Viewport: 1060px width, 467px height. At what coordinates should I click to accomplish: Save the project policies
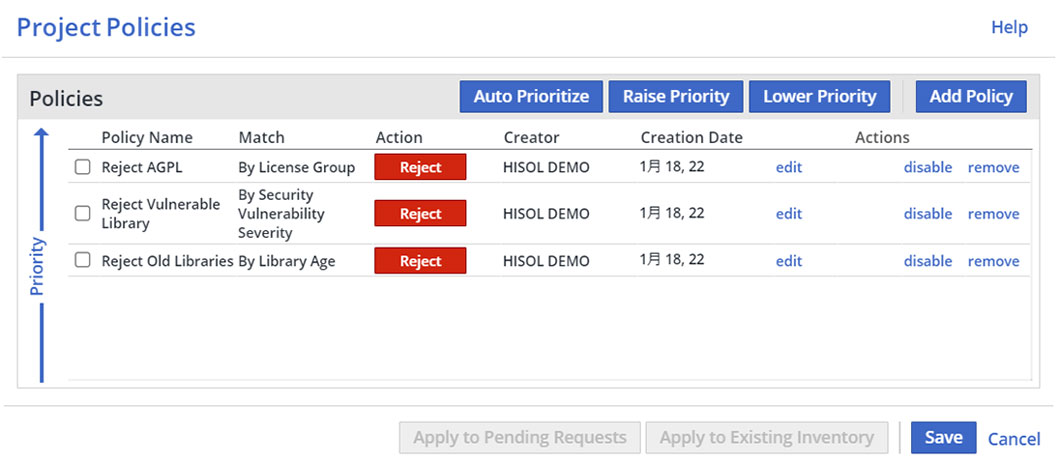[943, 437]
